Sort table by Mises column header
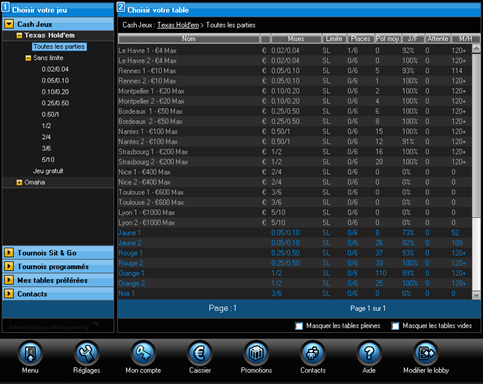The width and height of the screenshot is (483, 384). coord(296,39)
